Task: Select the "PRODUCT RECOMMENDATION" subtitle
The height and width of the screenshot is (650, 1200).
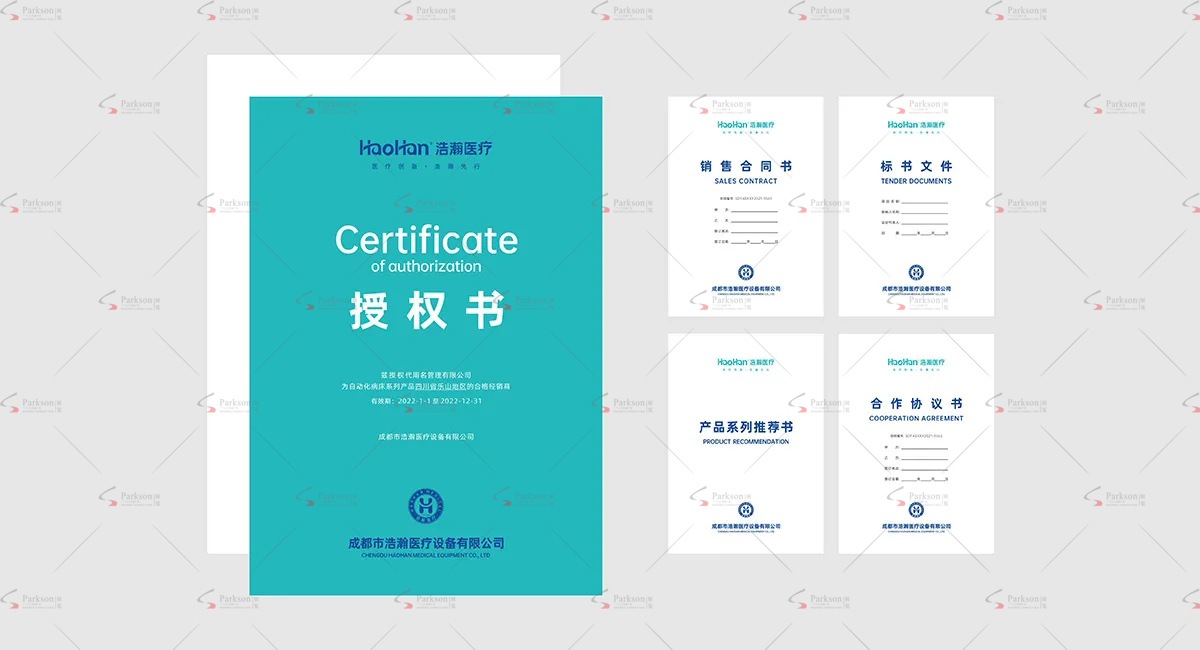Action: click(x=746, y=442)
